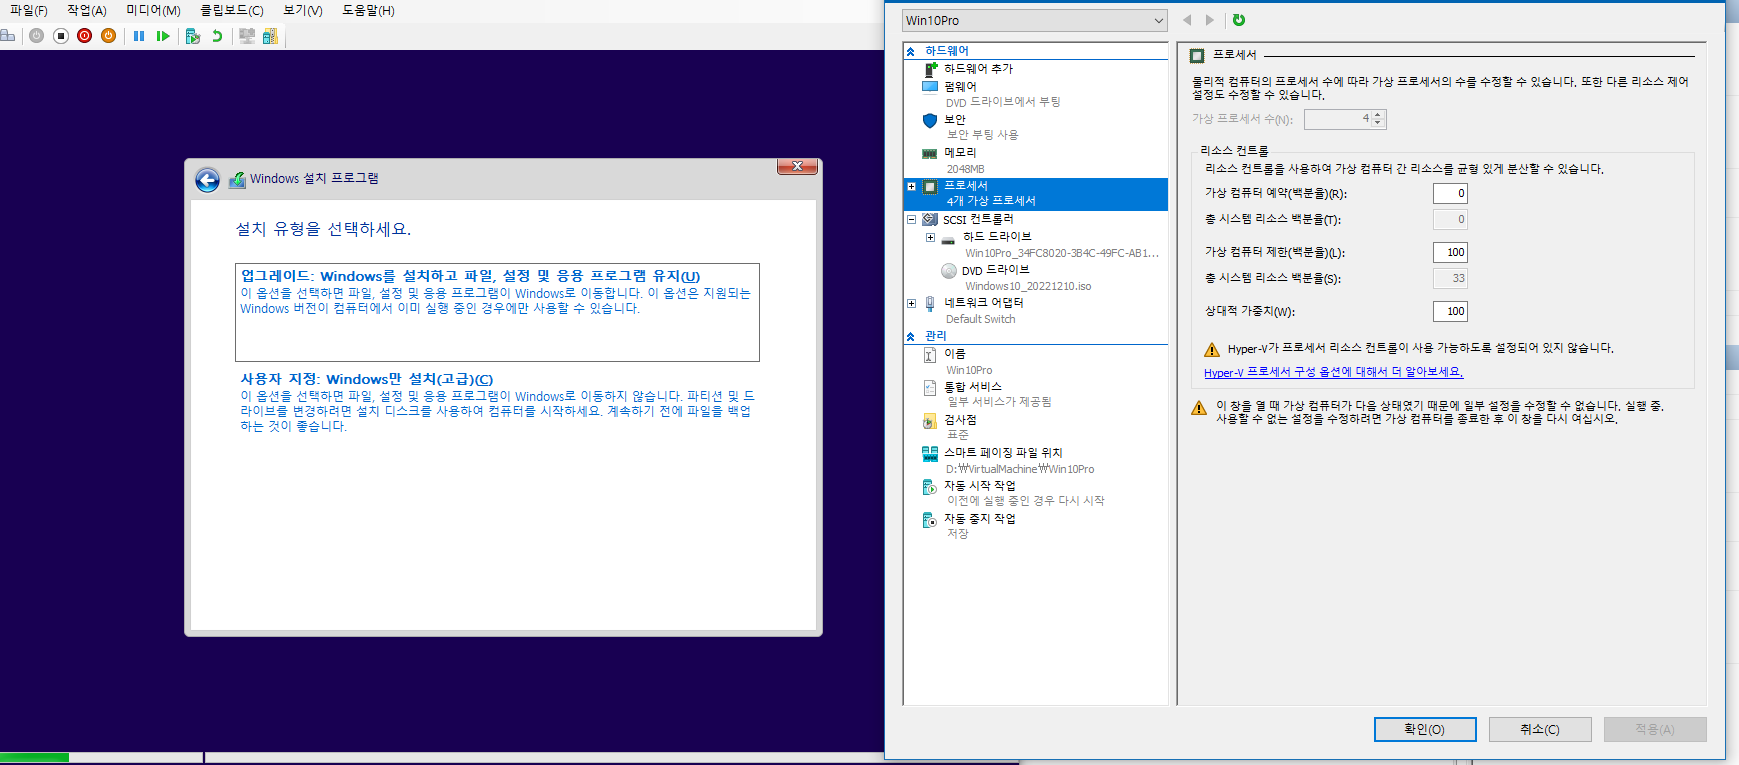1739x765 pixels.
Task: Open the View (보기) menu
Action: click(303, 11)
